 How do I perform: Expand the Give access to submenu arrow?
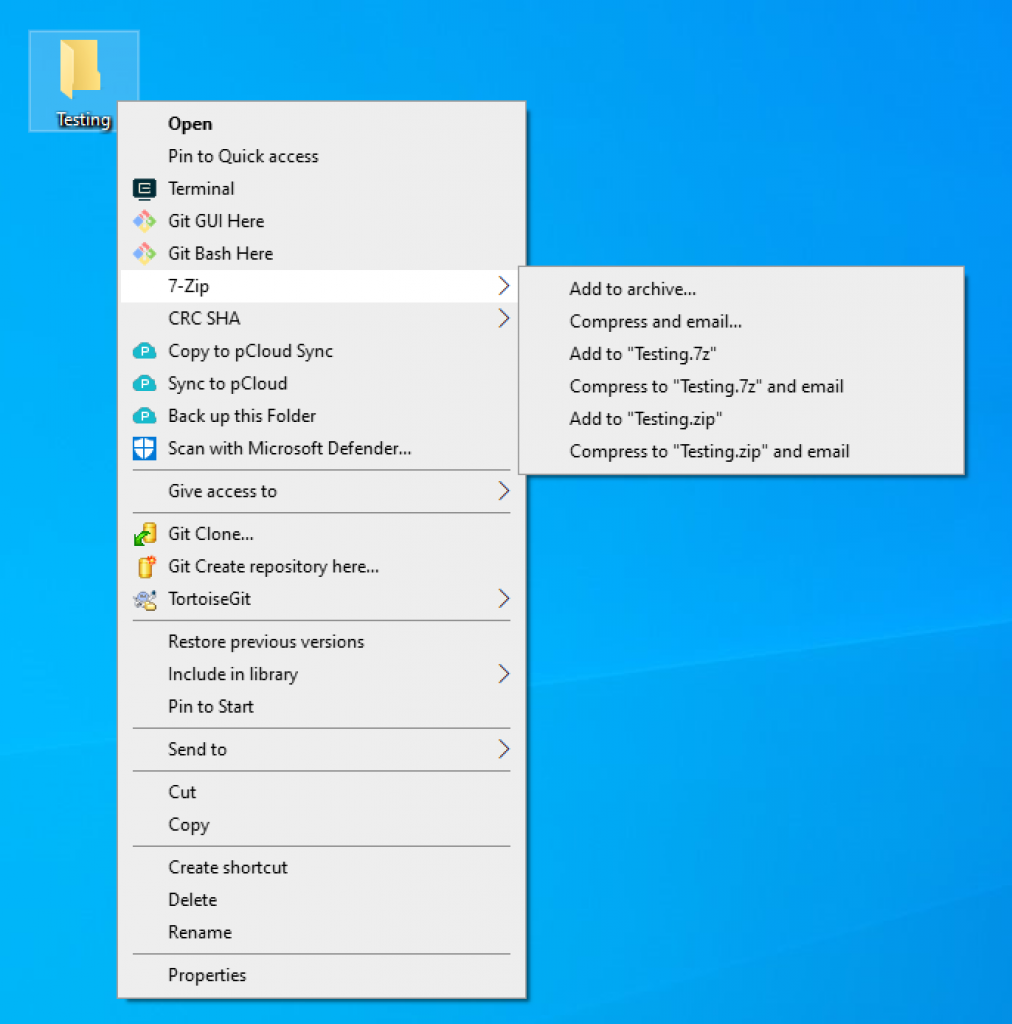pos(503,491)
